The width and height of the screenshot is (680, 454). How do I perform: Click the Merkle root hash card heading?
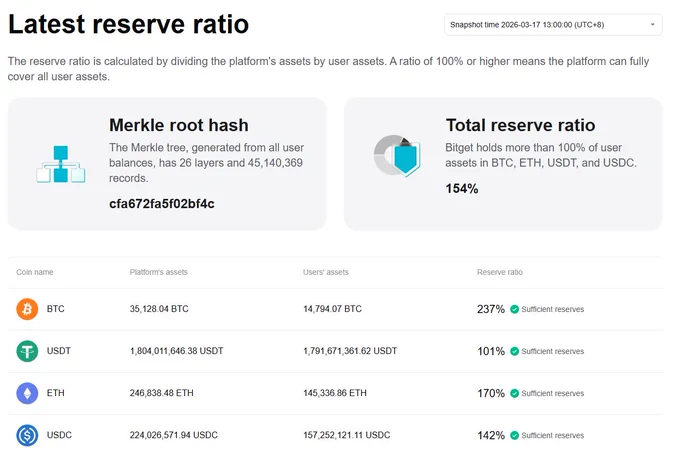tap(179, 125)
